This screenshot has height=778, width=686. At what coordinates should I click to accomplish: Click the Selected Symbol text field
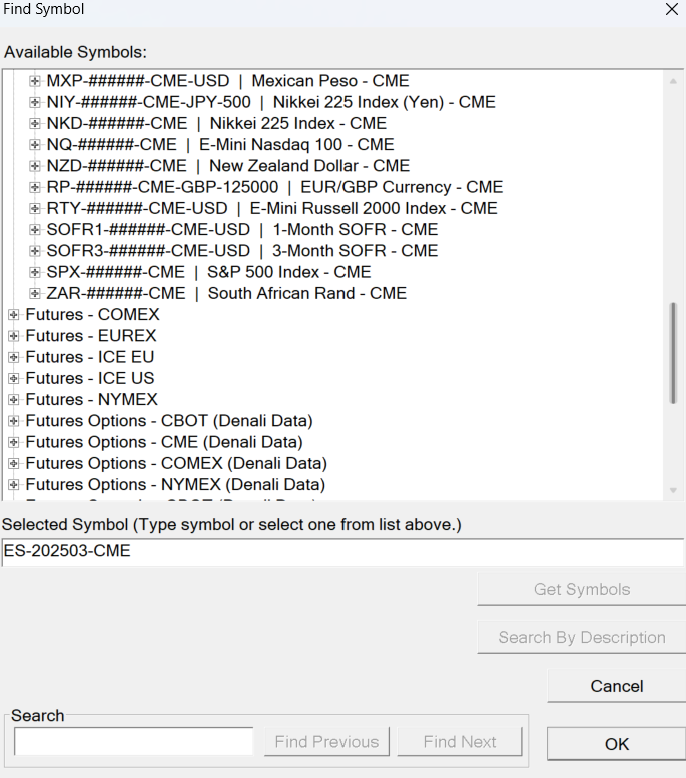342,551
